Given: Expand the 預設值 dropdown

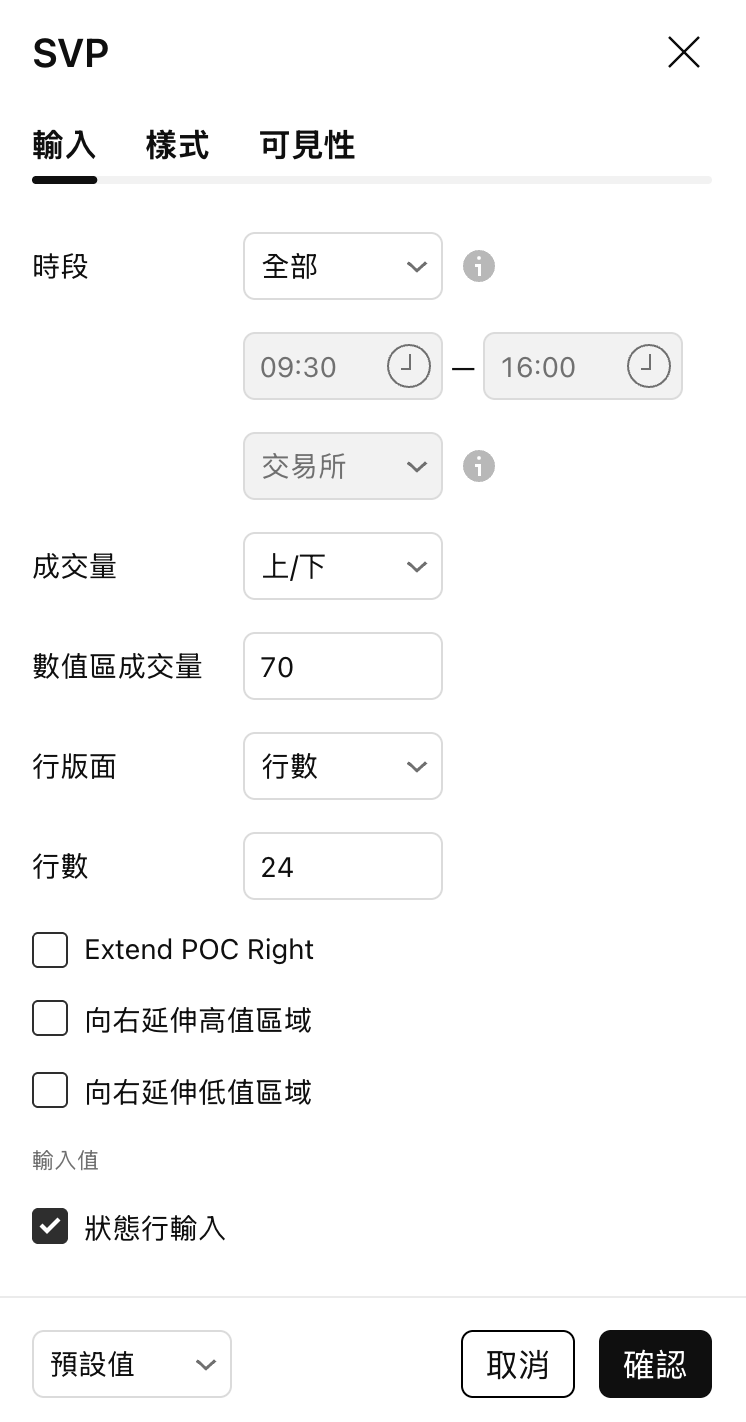Looking at the screenshot, I should 132,1364.
